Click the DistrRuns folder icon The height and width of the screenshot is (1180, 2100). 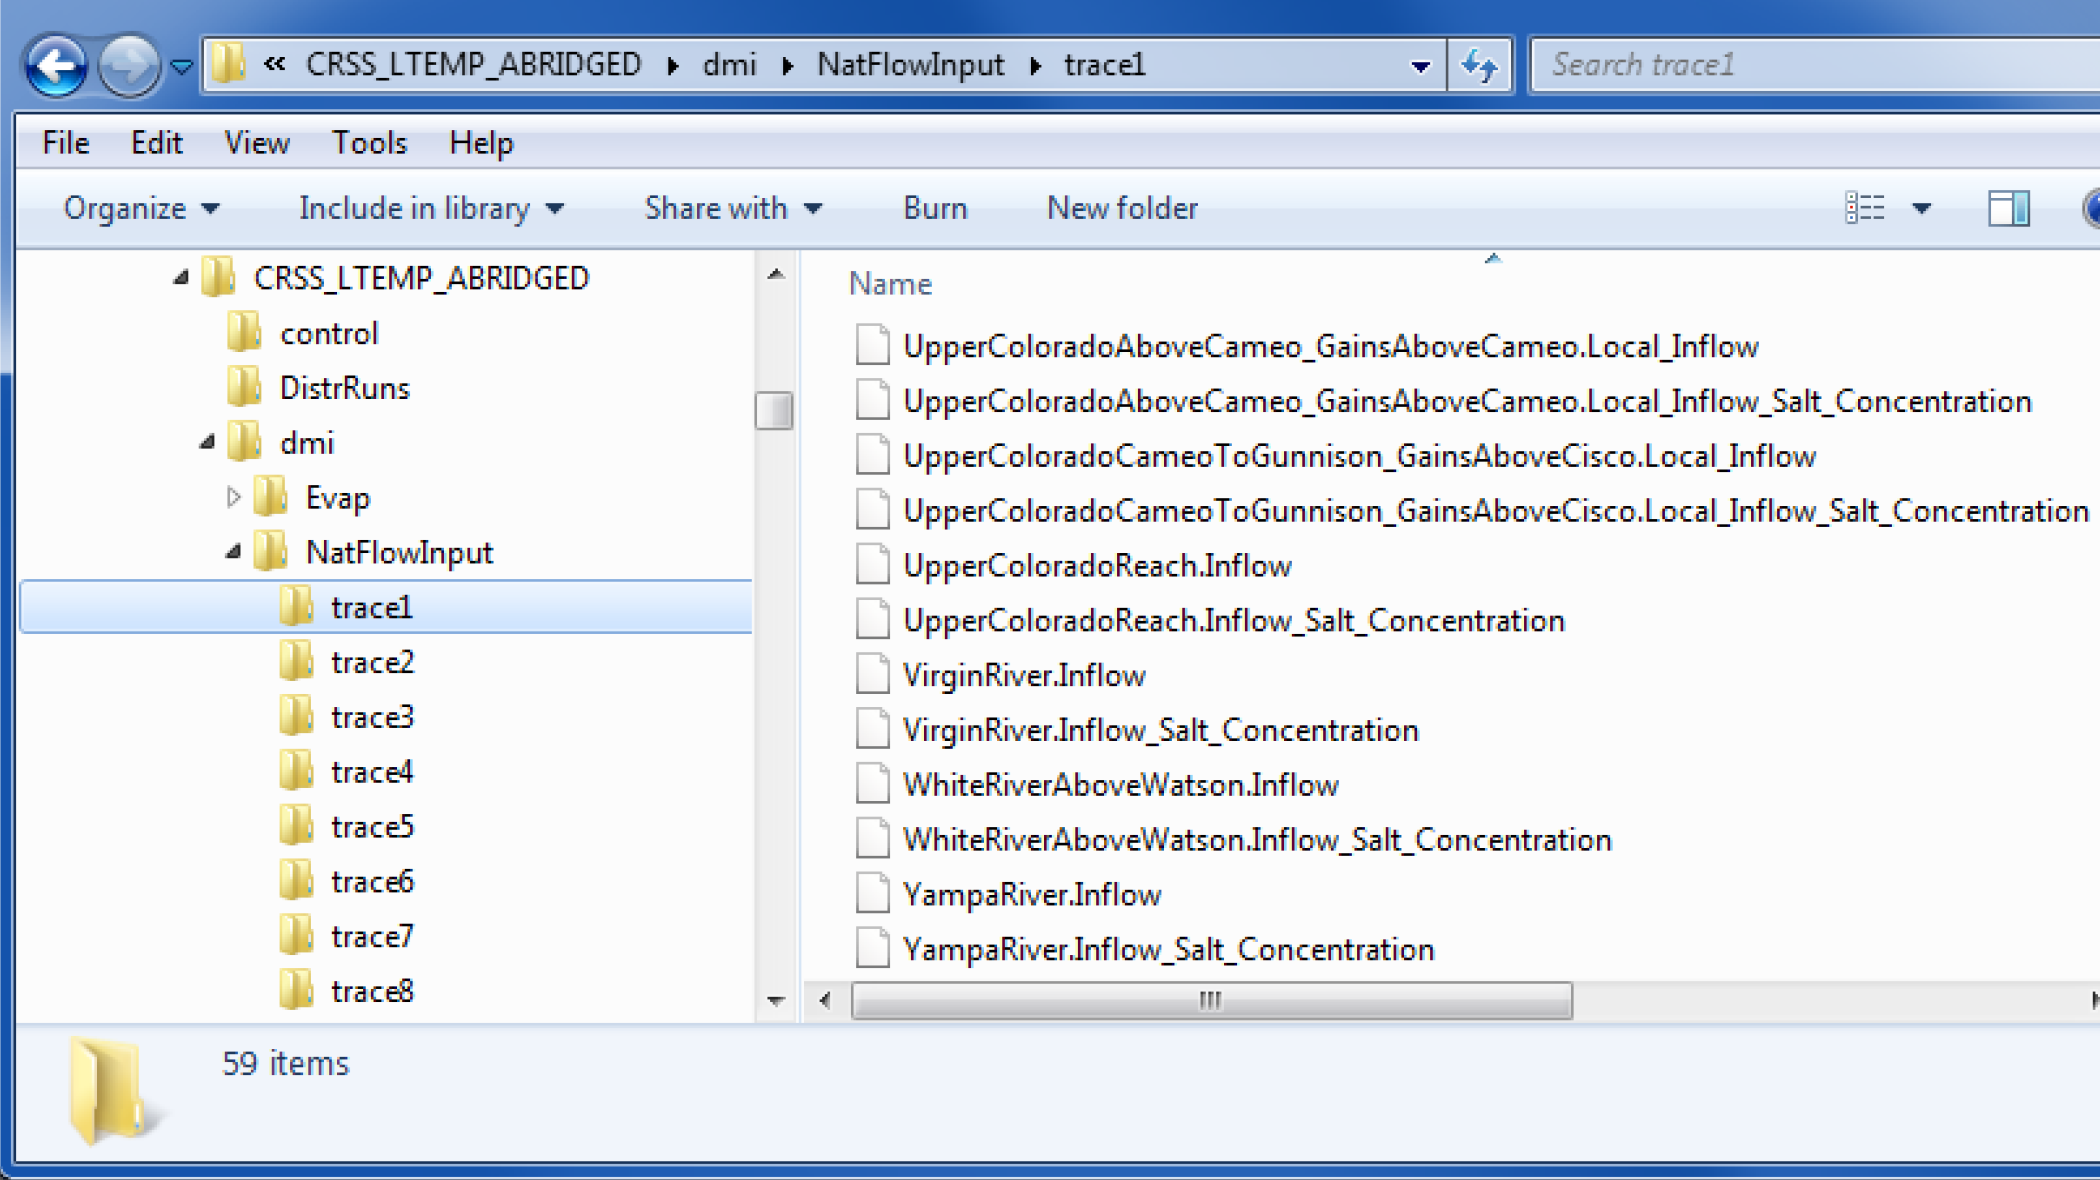click(244, 388)
